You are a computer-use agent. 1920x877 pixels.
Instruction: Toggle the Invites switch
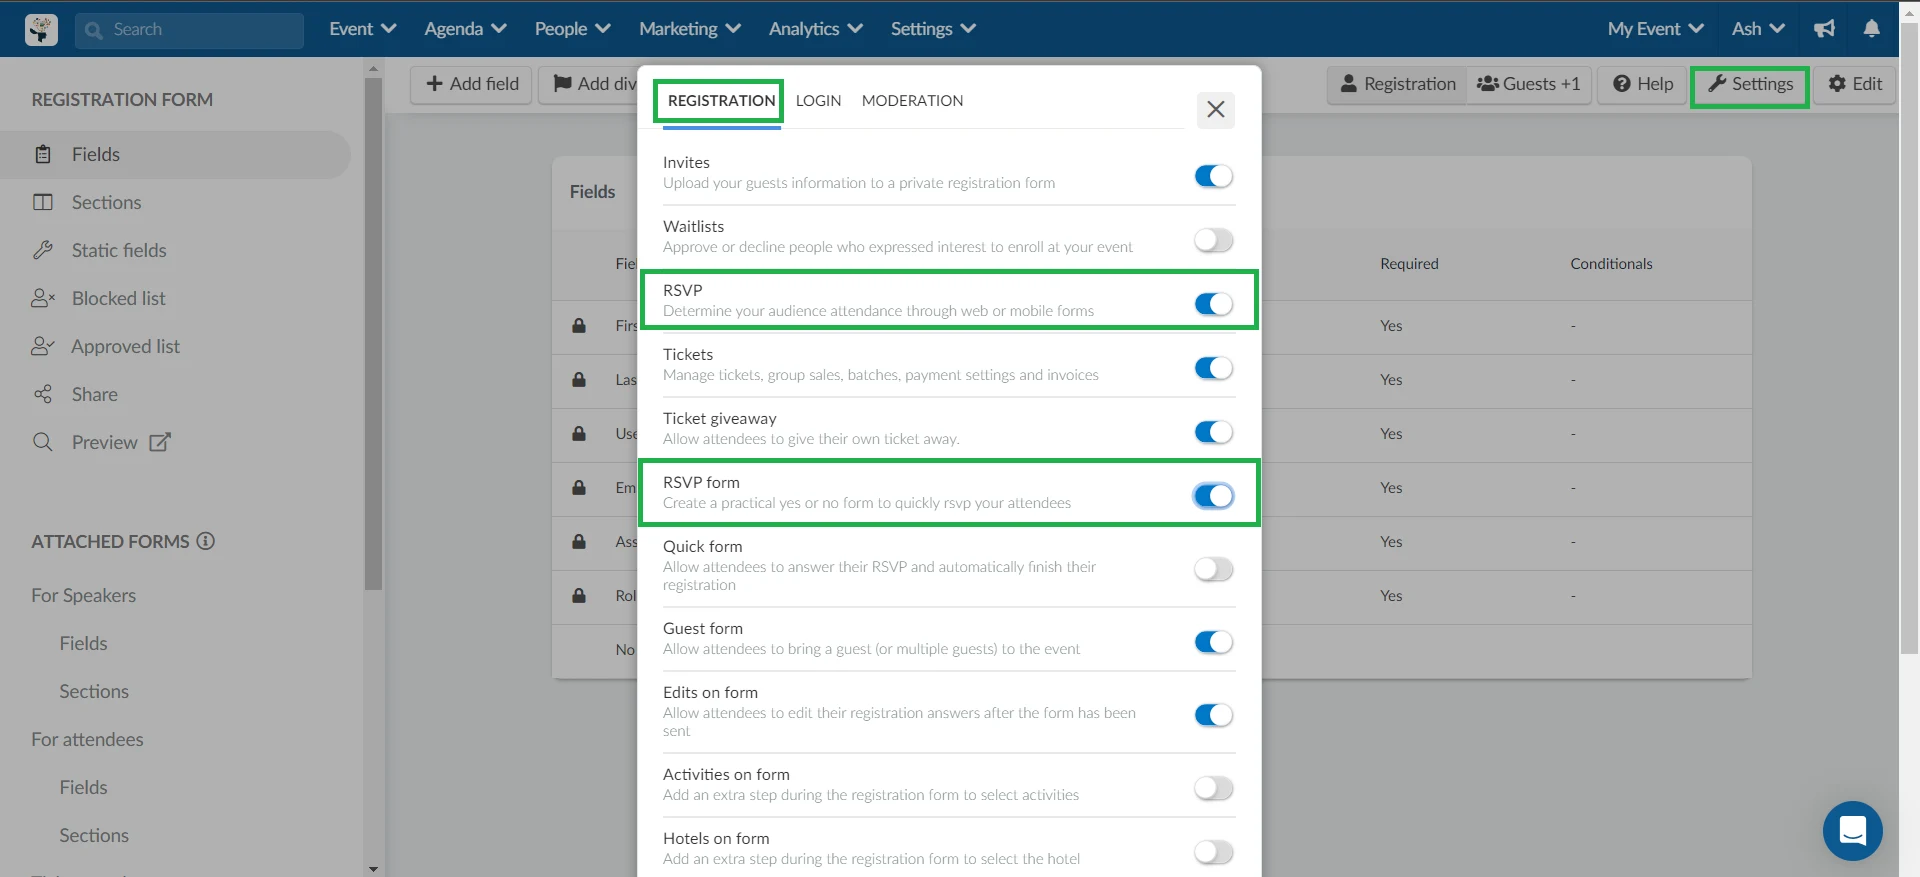pyautogui.click(x=1213, y=176)
